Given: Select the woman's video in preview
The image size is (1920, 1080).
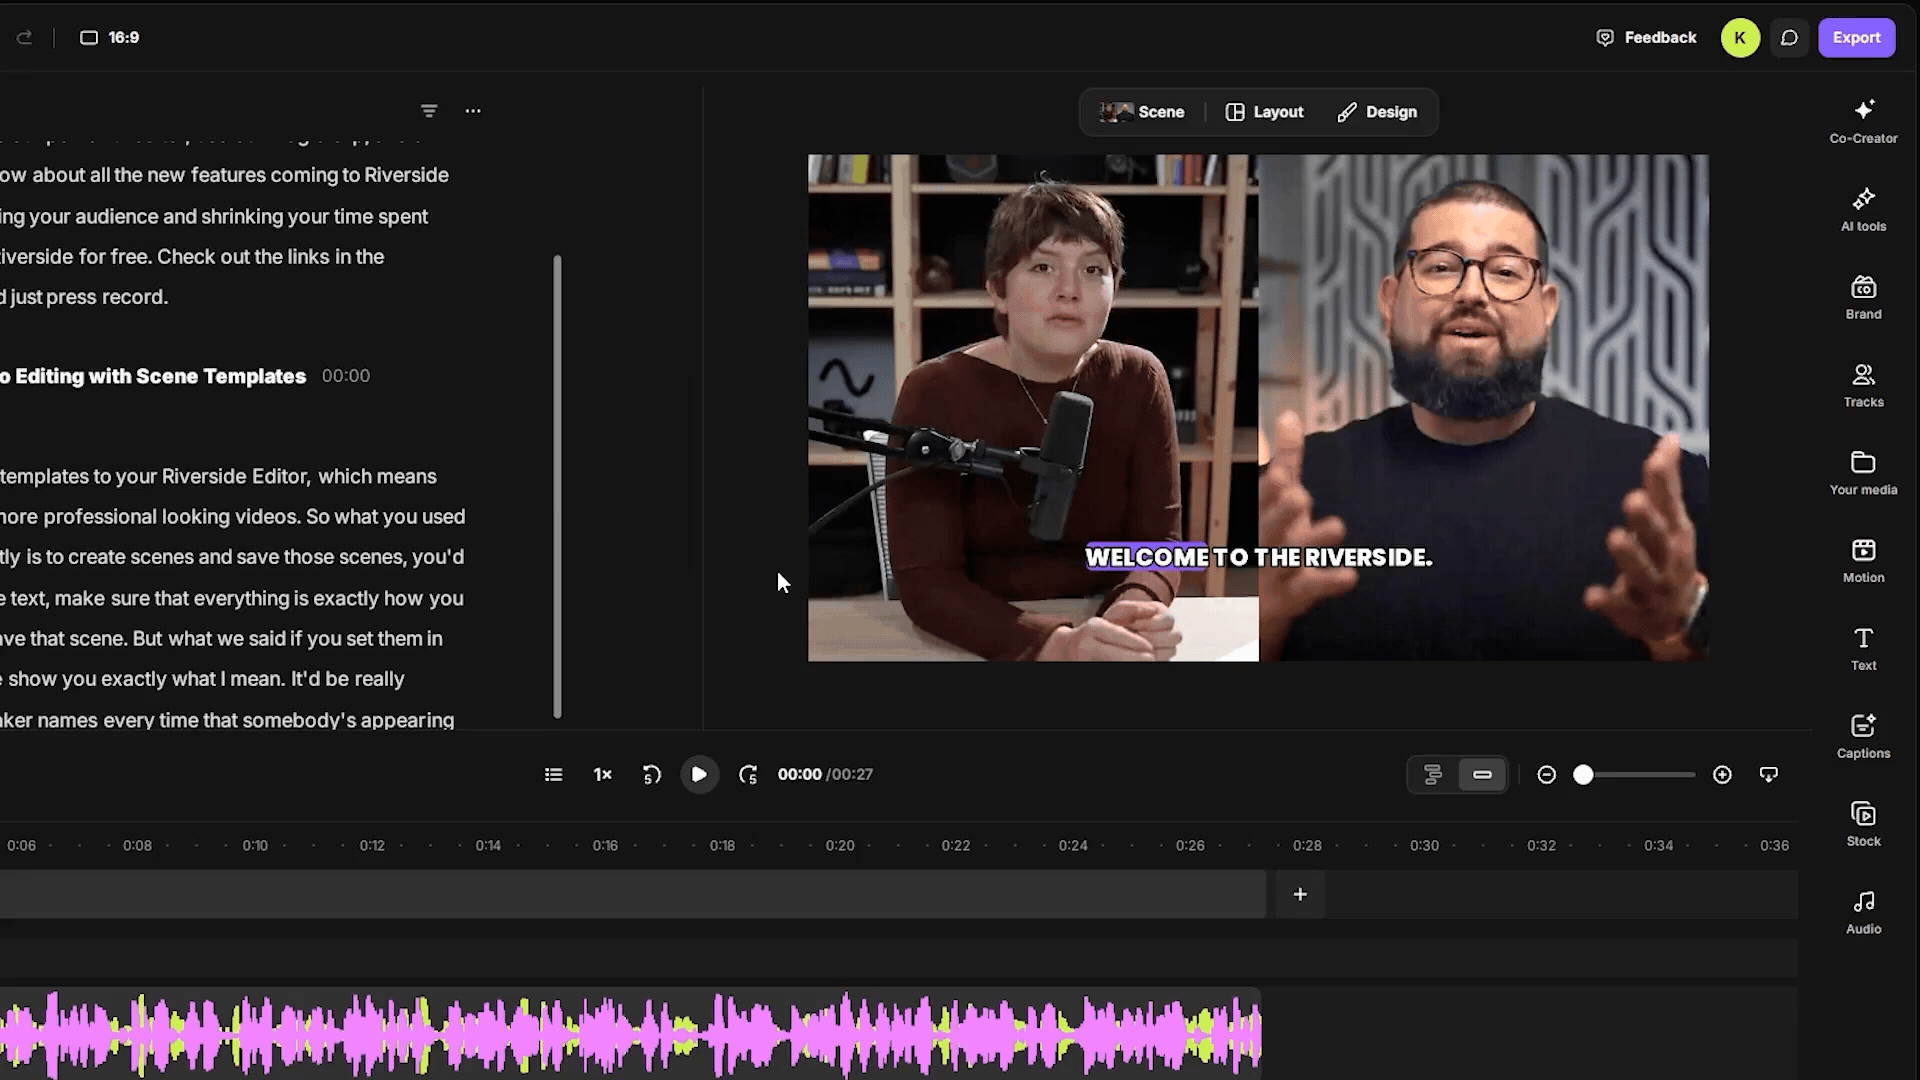Looking at the screenshot, I should click(x=1033, y=408).
